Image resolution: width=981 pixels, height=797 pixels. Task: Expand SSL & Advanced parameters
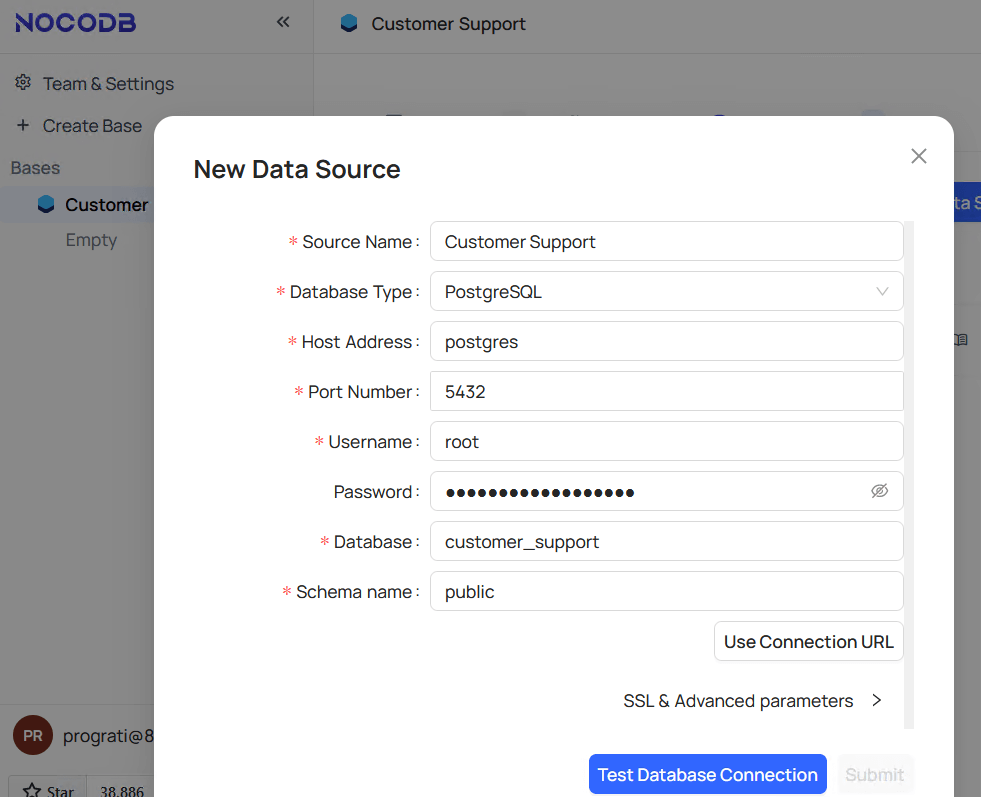click(x=752, y=701)
